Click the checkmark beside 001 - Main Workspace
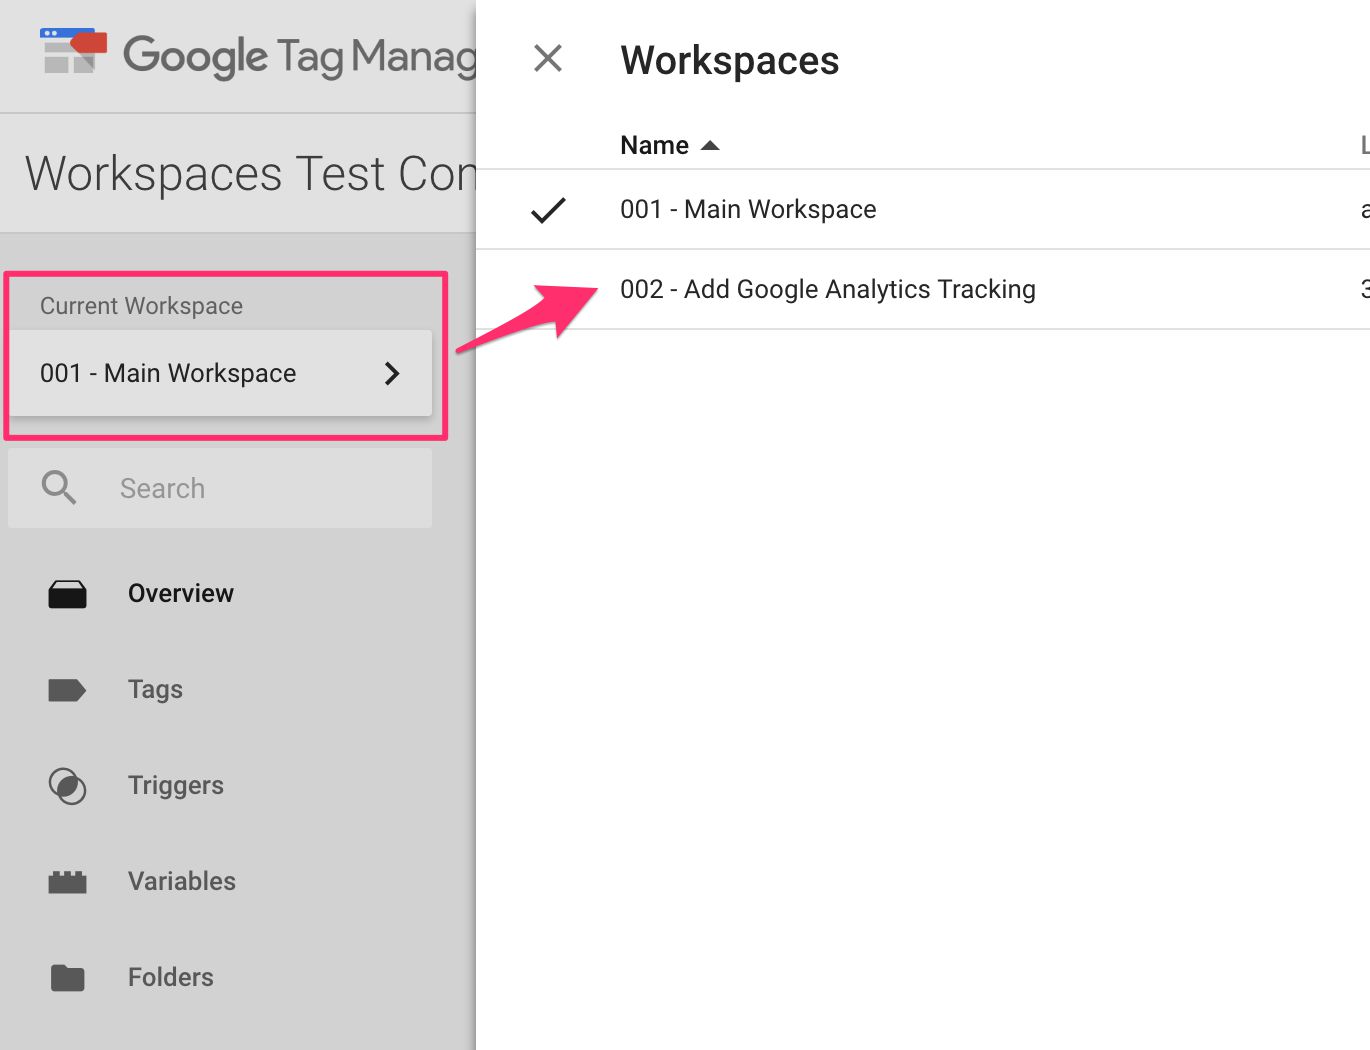 (548, 210)
